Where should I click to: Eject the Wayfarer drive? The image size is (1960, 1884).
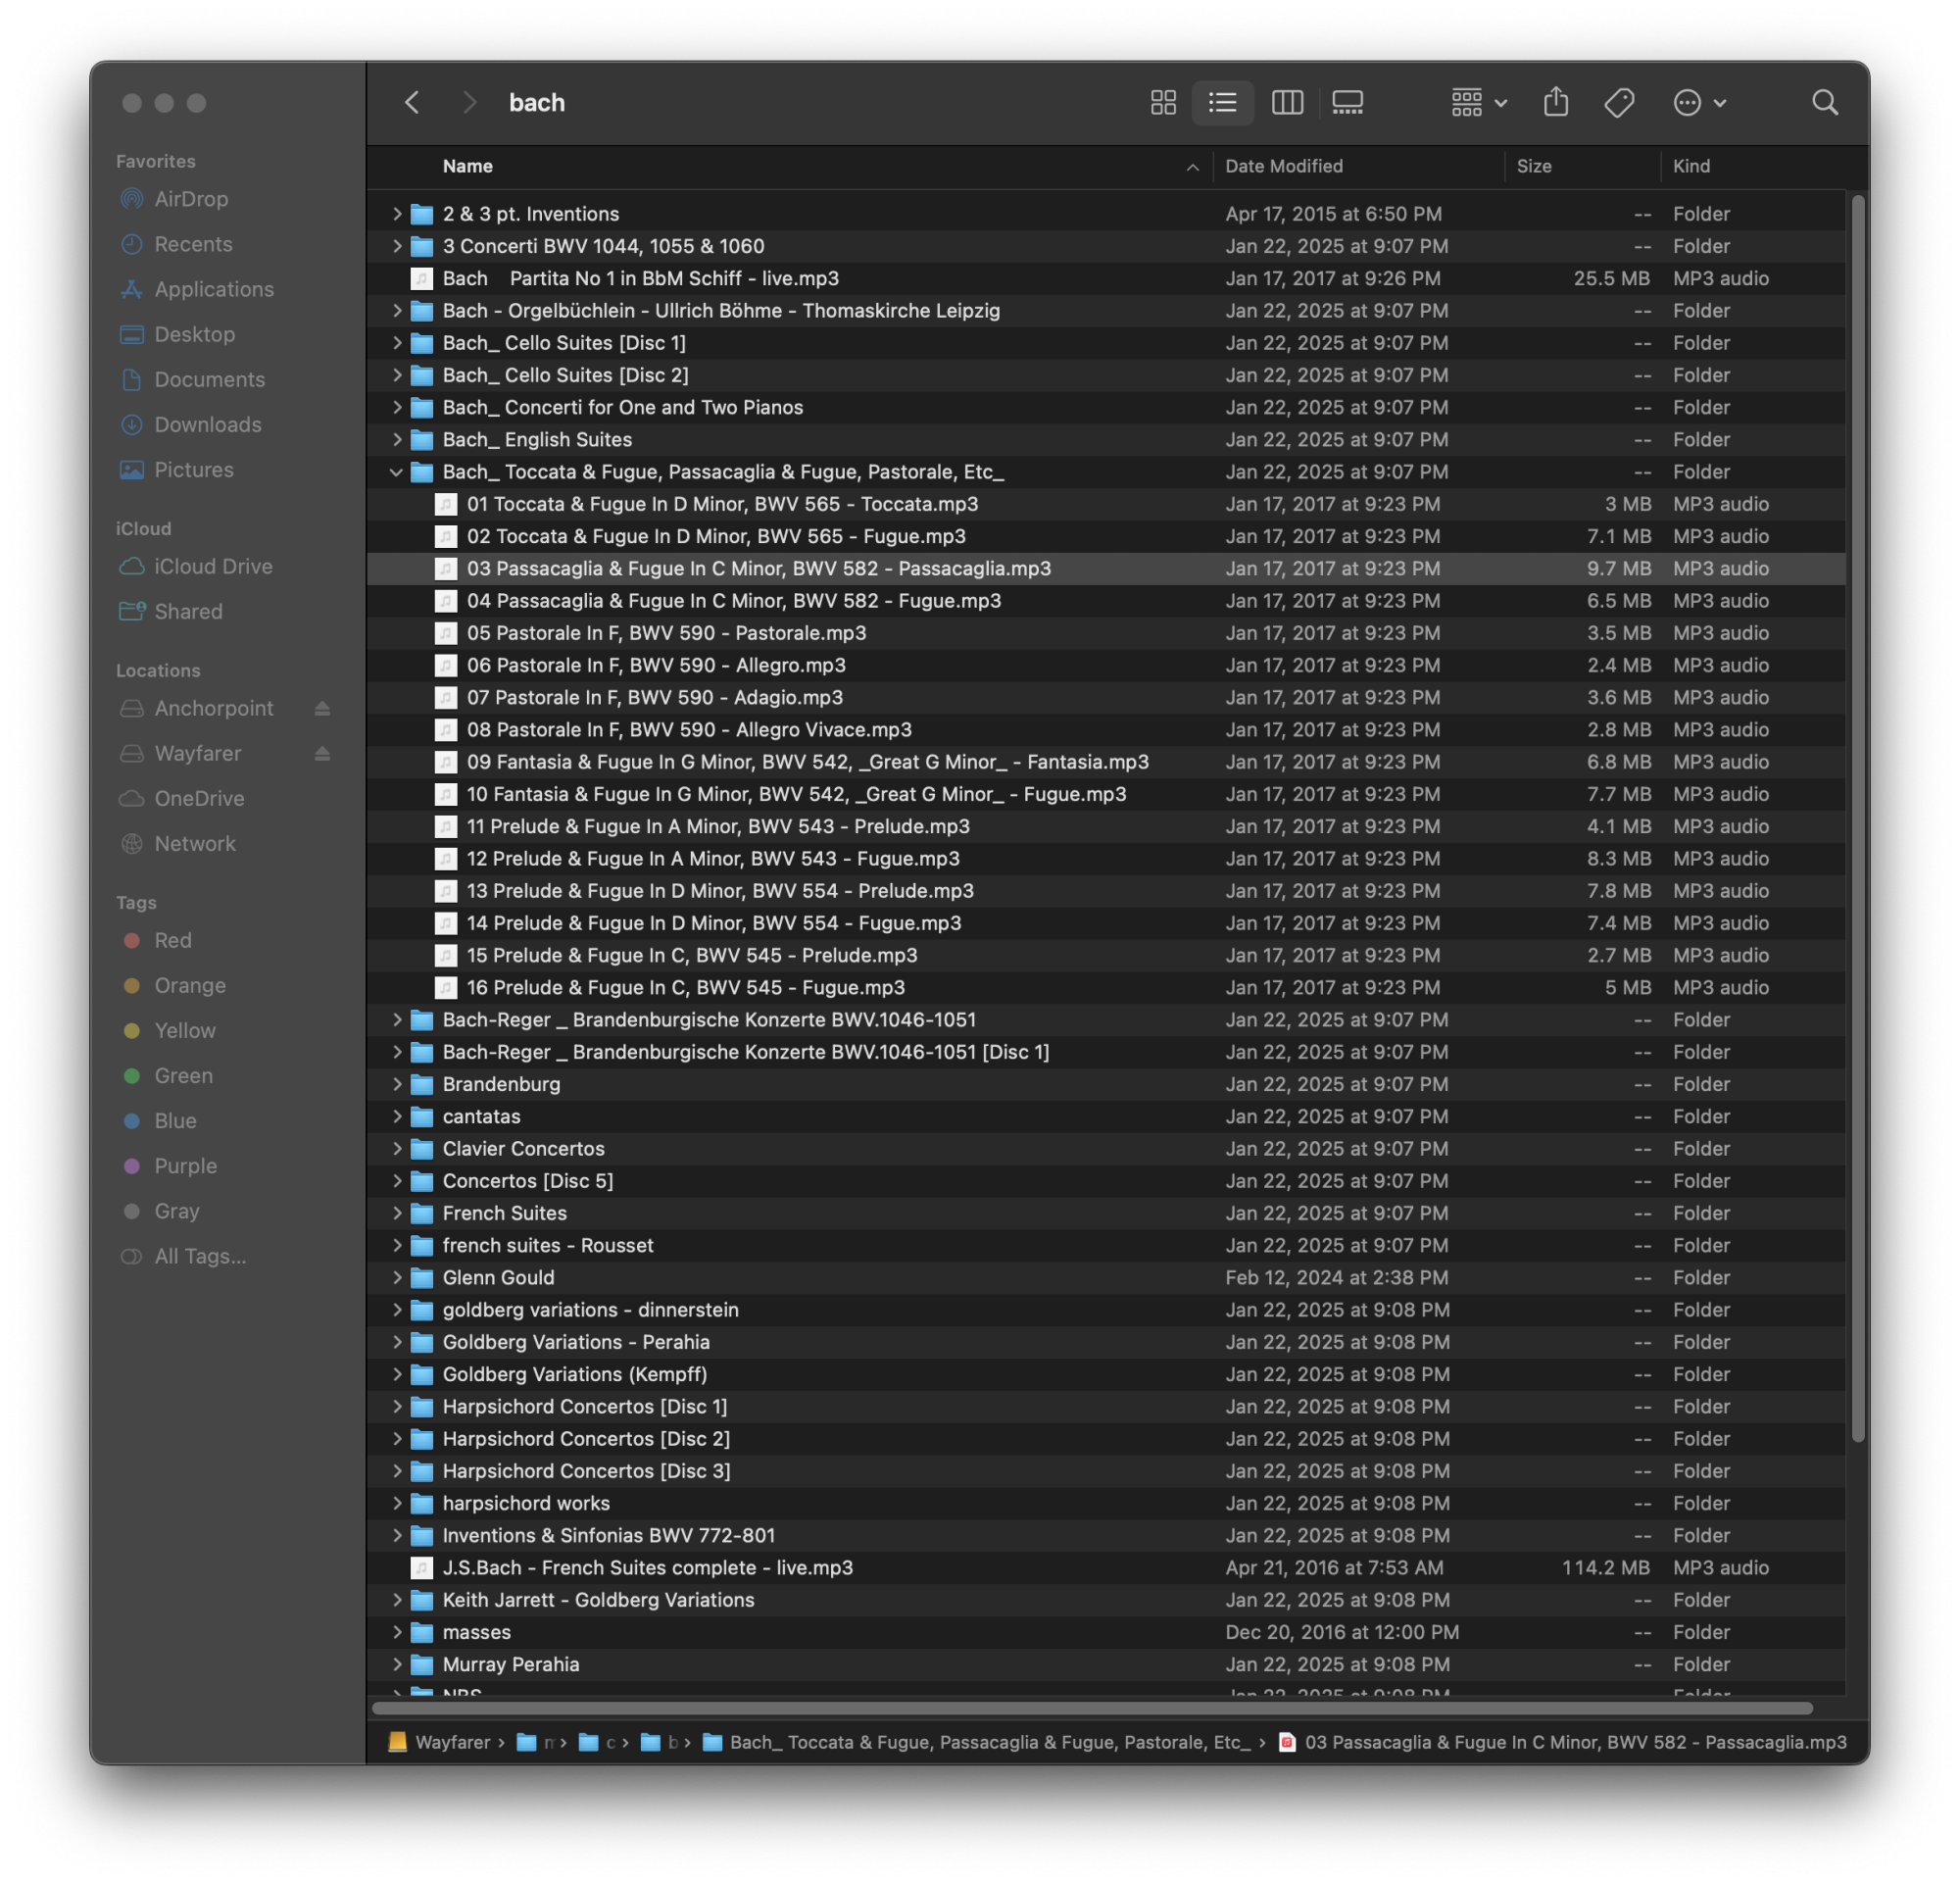[x=322, y=753]
